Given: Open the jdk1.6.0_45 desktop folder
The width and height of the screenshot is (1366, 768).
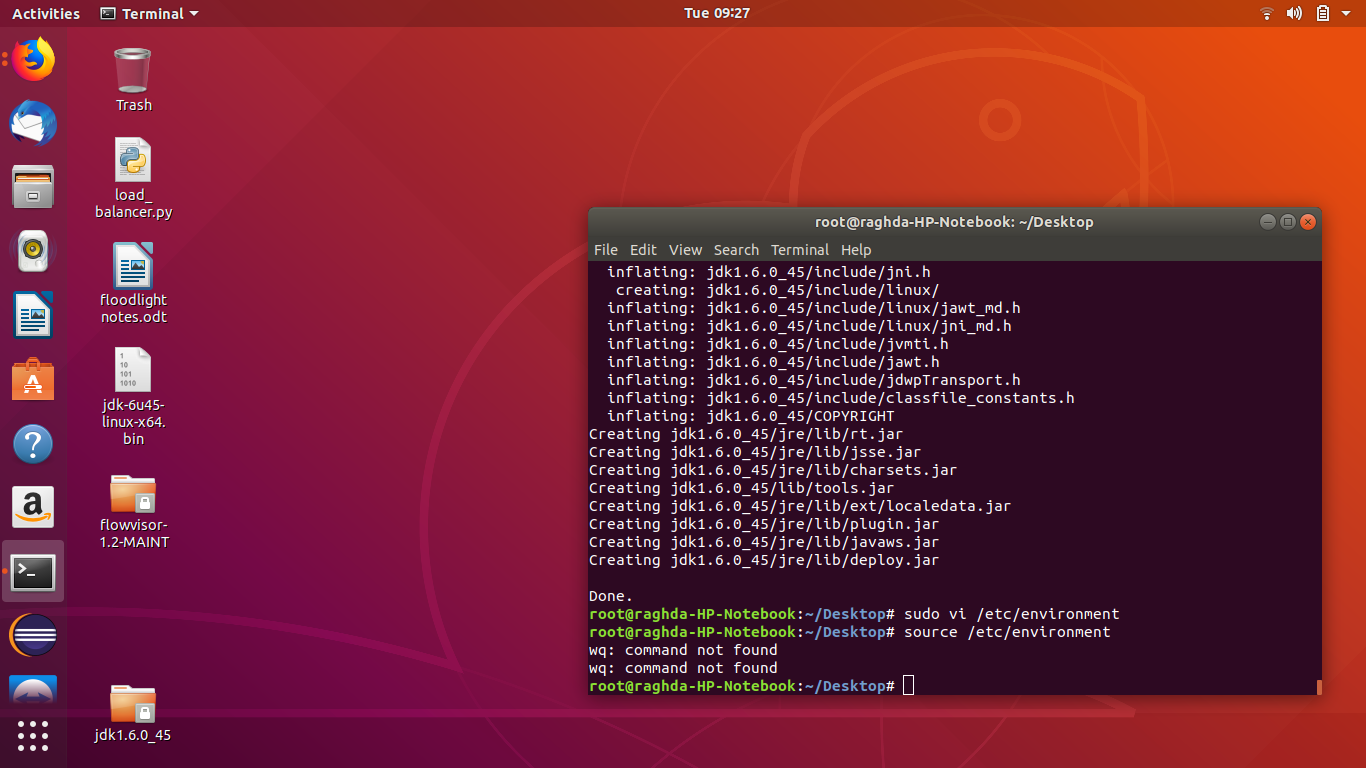Looking at the screenshot, I should [x=133, y=705].
